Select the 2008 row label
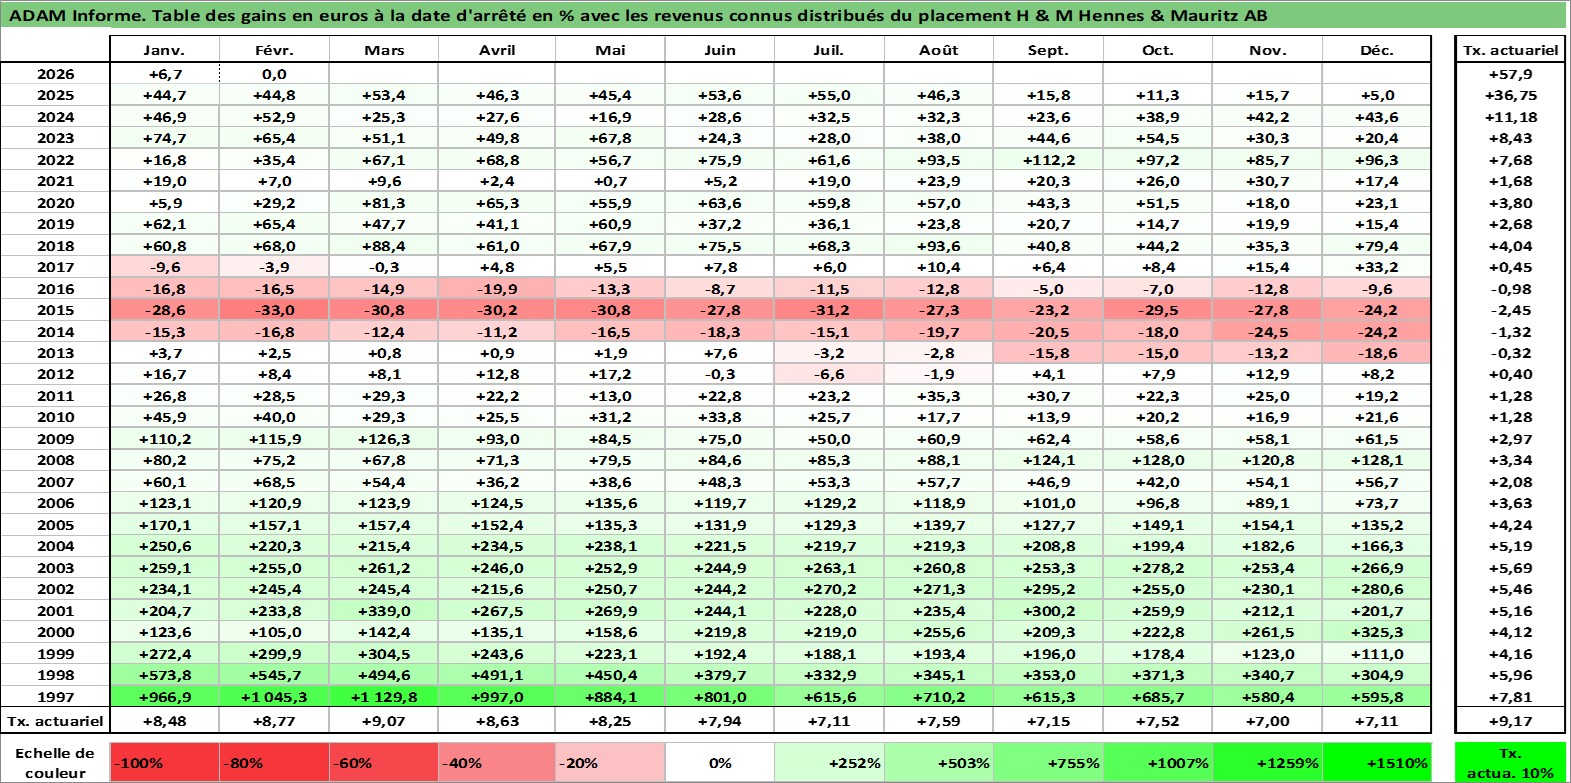The image size is (1571, 783). [x=56, y=460]
